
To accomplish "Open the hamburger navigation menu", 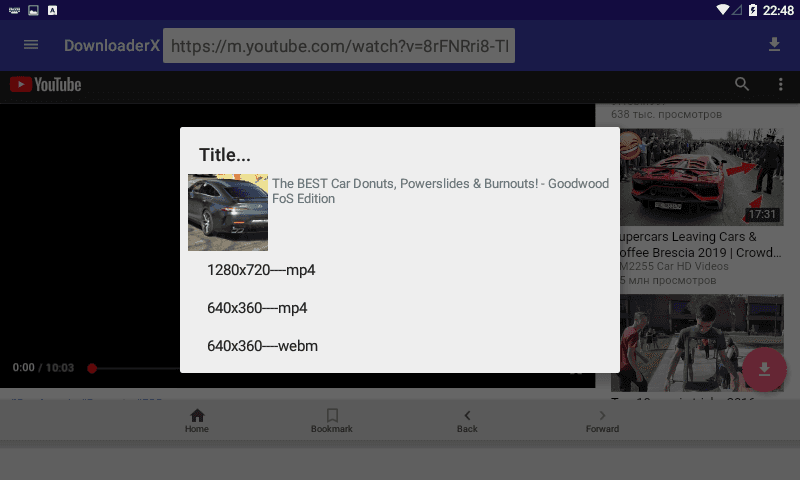I will click(31, 45).
